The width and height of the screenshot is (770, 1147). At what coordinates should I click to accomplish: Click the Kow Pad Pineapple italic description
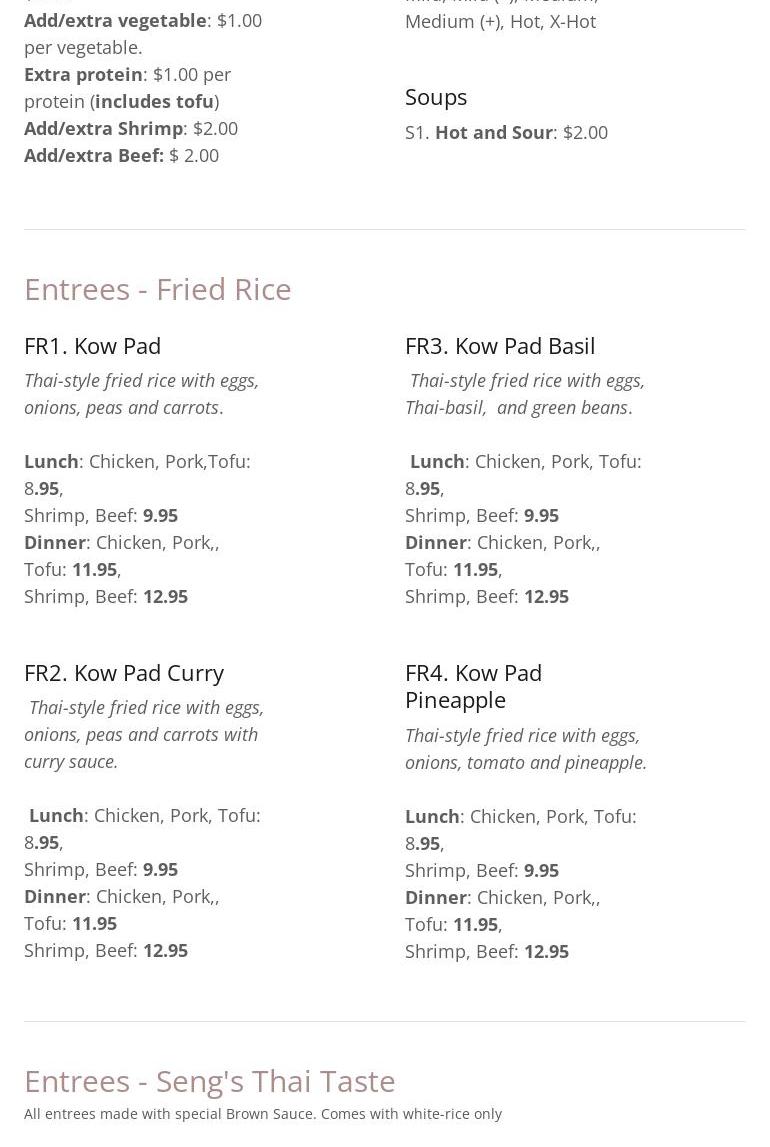[525, 748]
